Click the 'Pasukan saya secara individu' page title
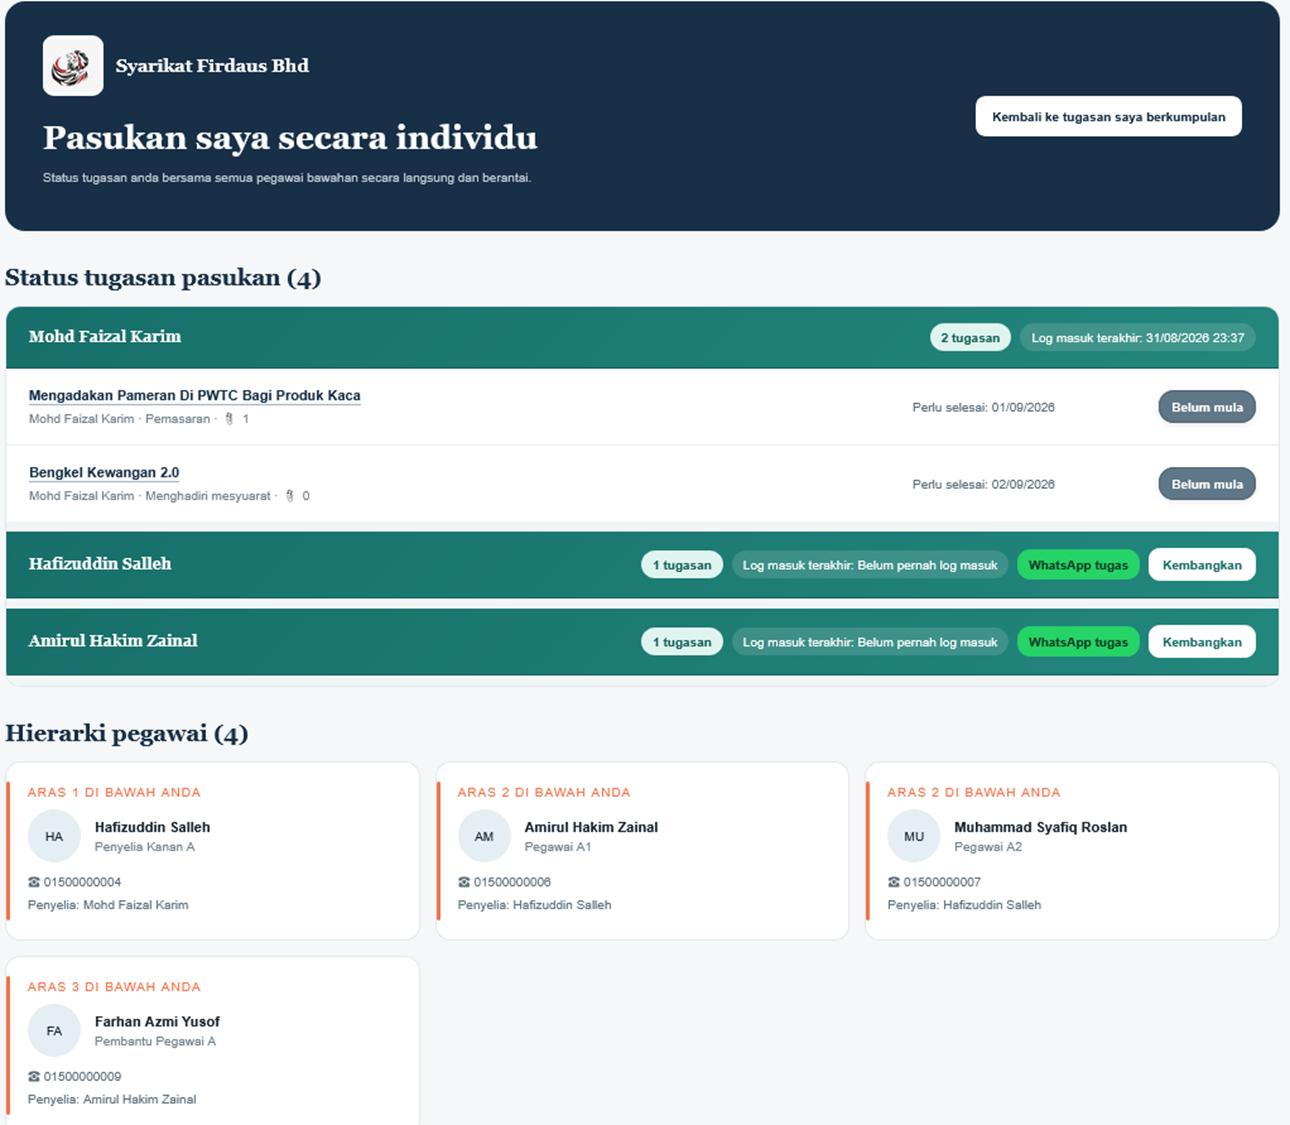Viewport: 1290px width, 1125px height. pyautogui.click(x=290, y=137)
